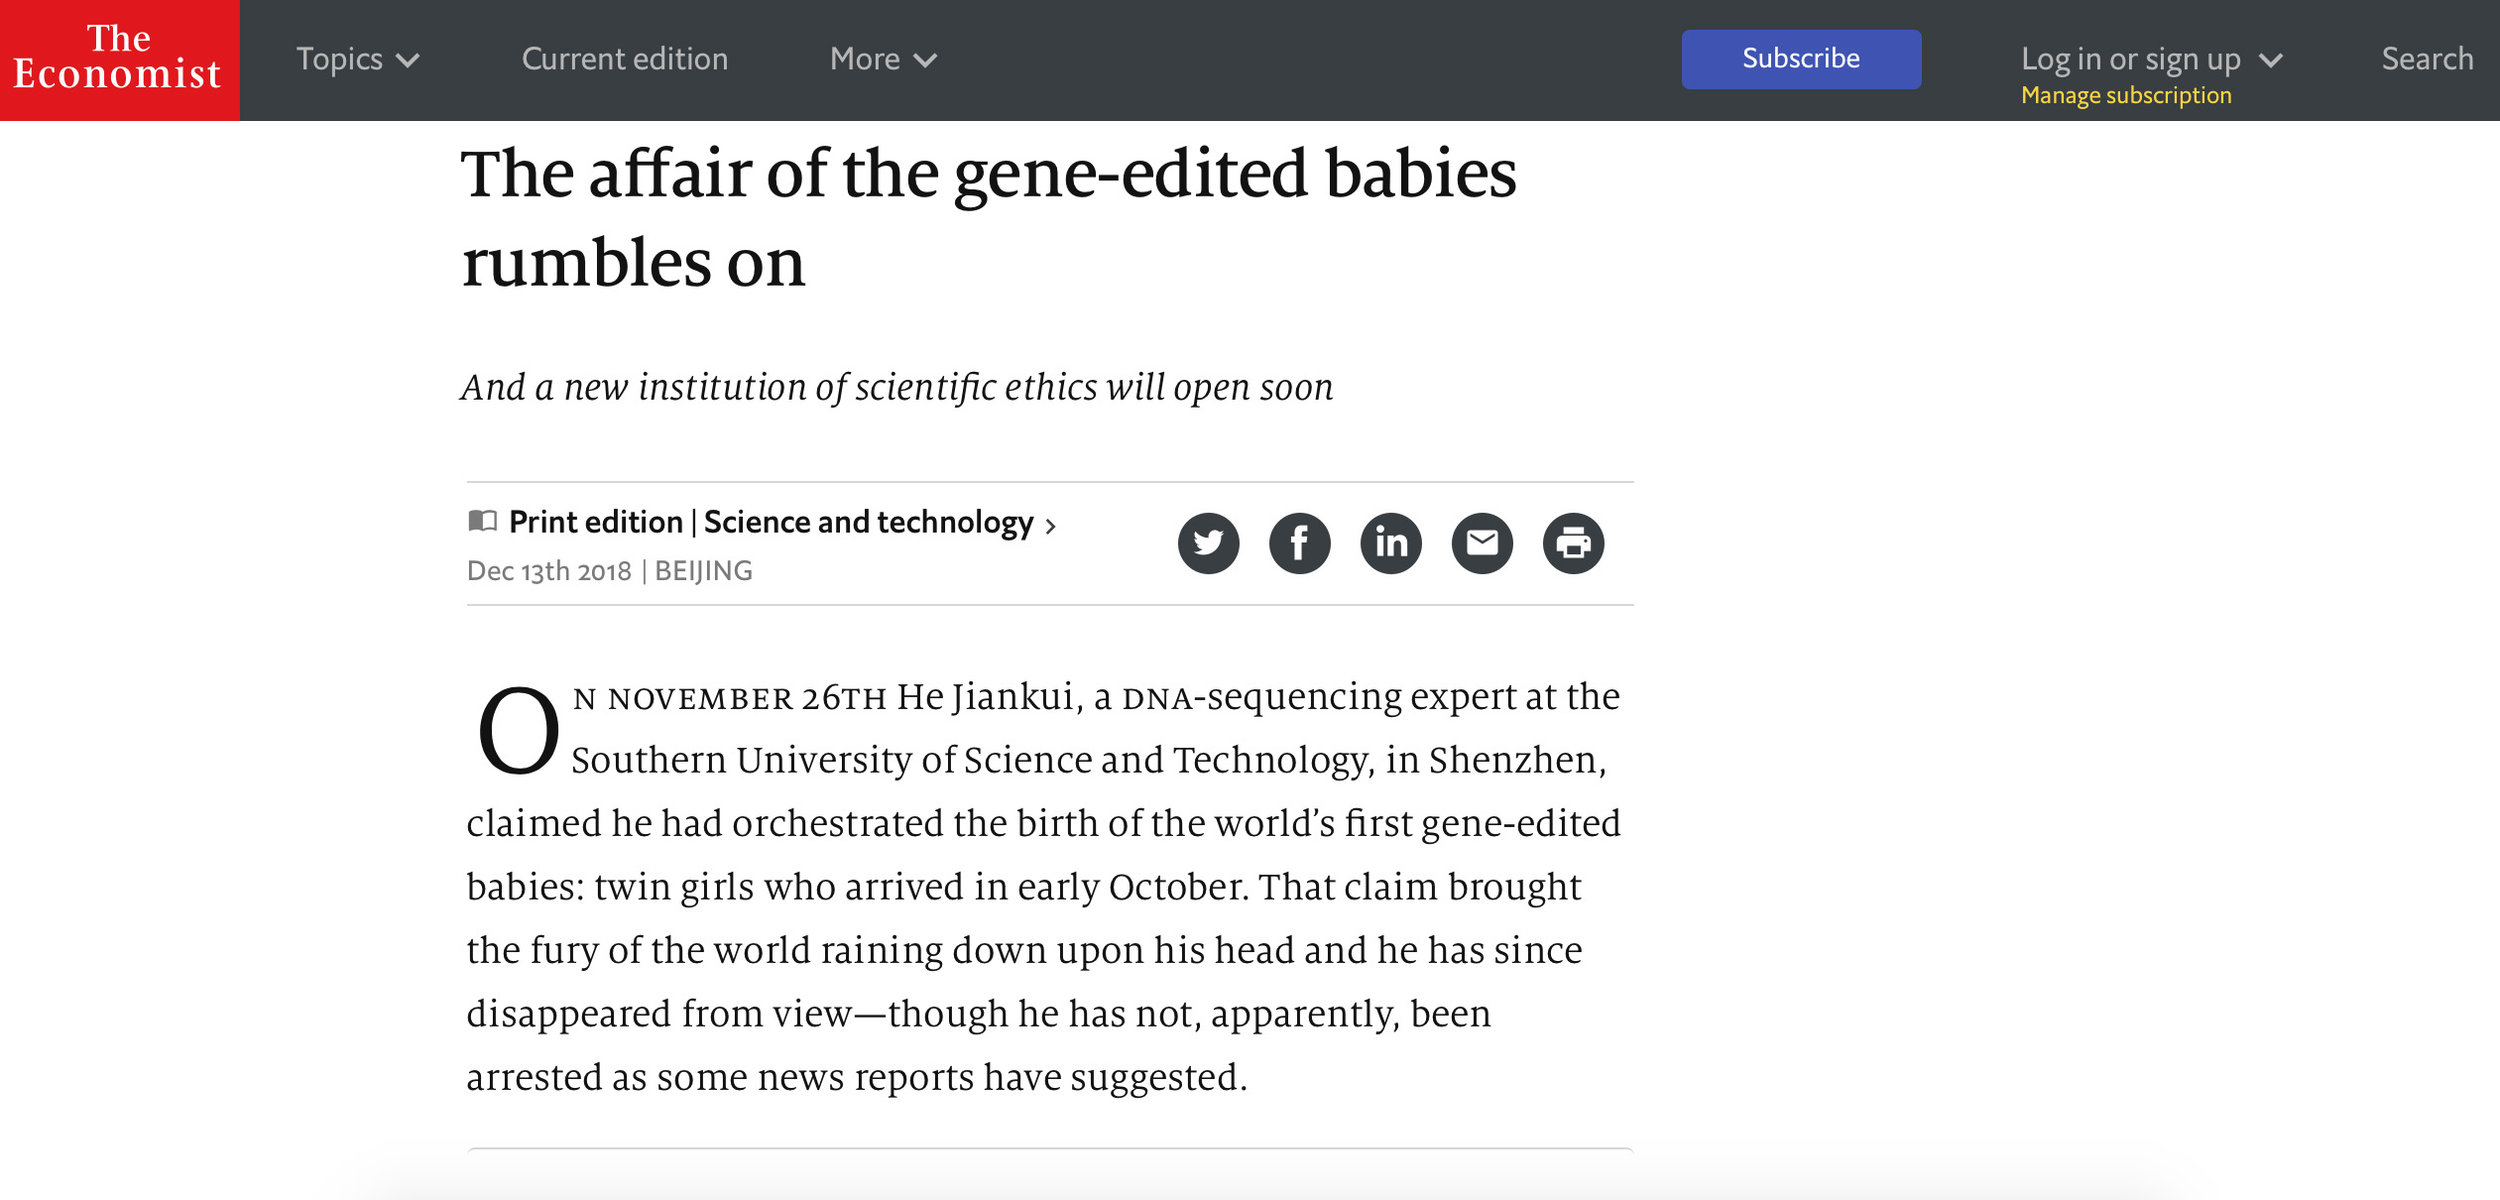Expand the Topics dropdown menu
This screenshot has height=1200, width=2500.
(357, 59)
